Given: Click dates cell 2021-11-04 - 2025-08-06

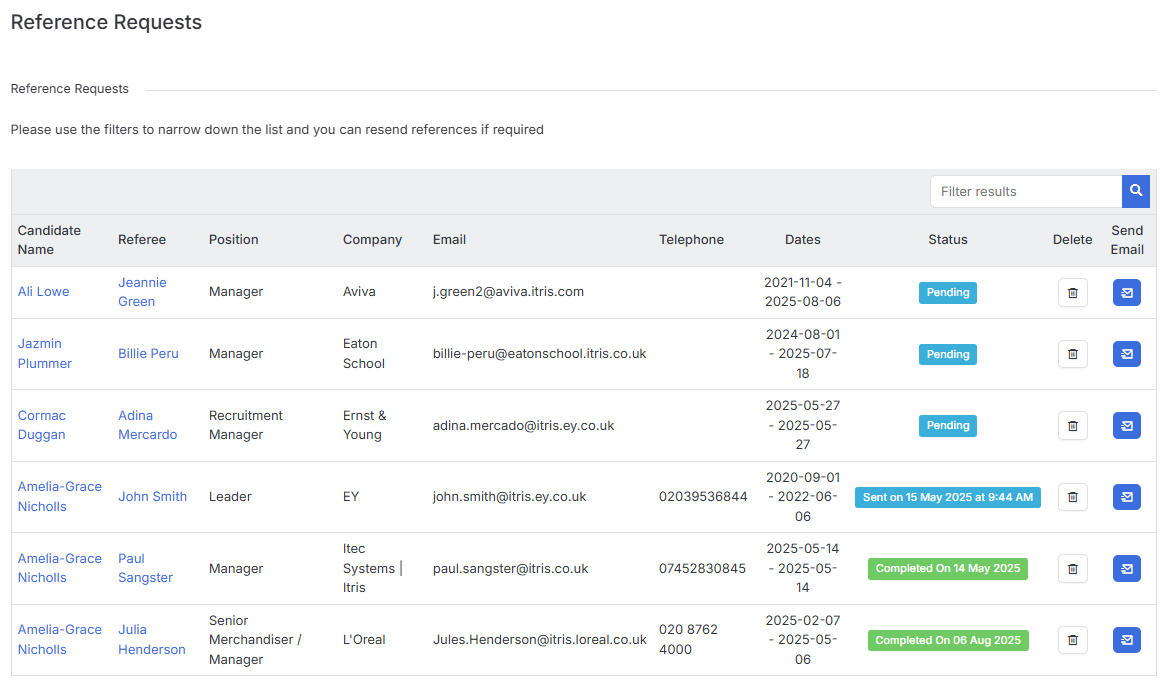Looking at the screenshot, I should pyautogui.click(x=802, y=291).
